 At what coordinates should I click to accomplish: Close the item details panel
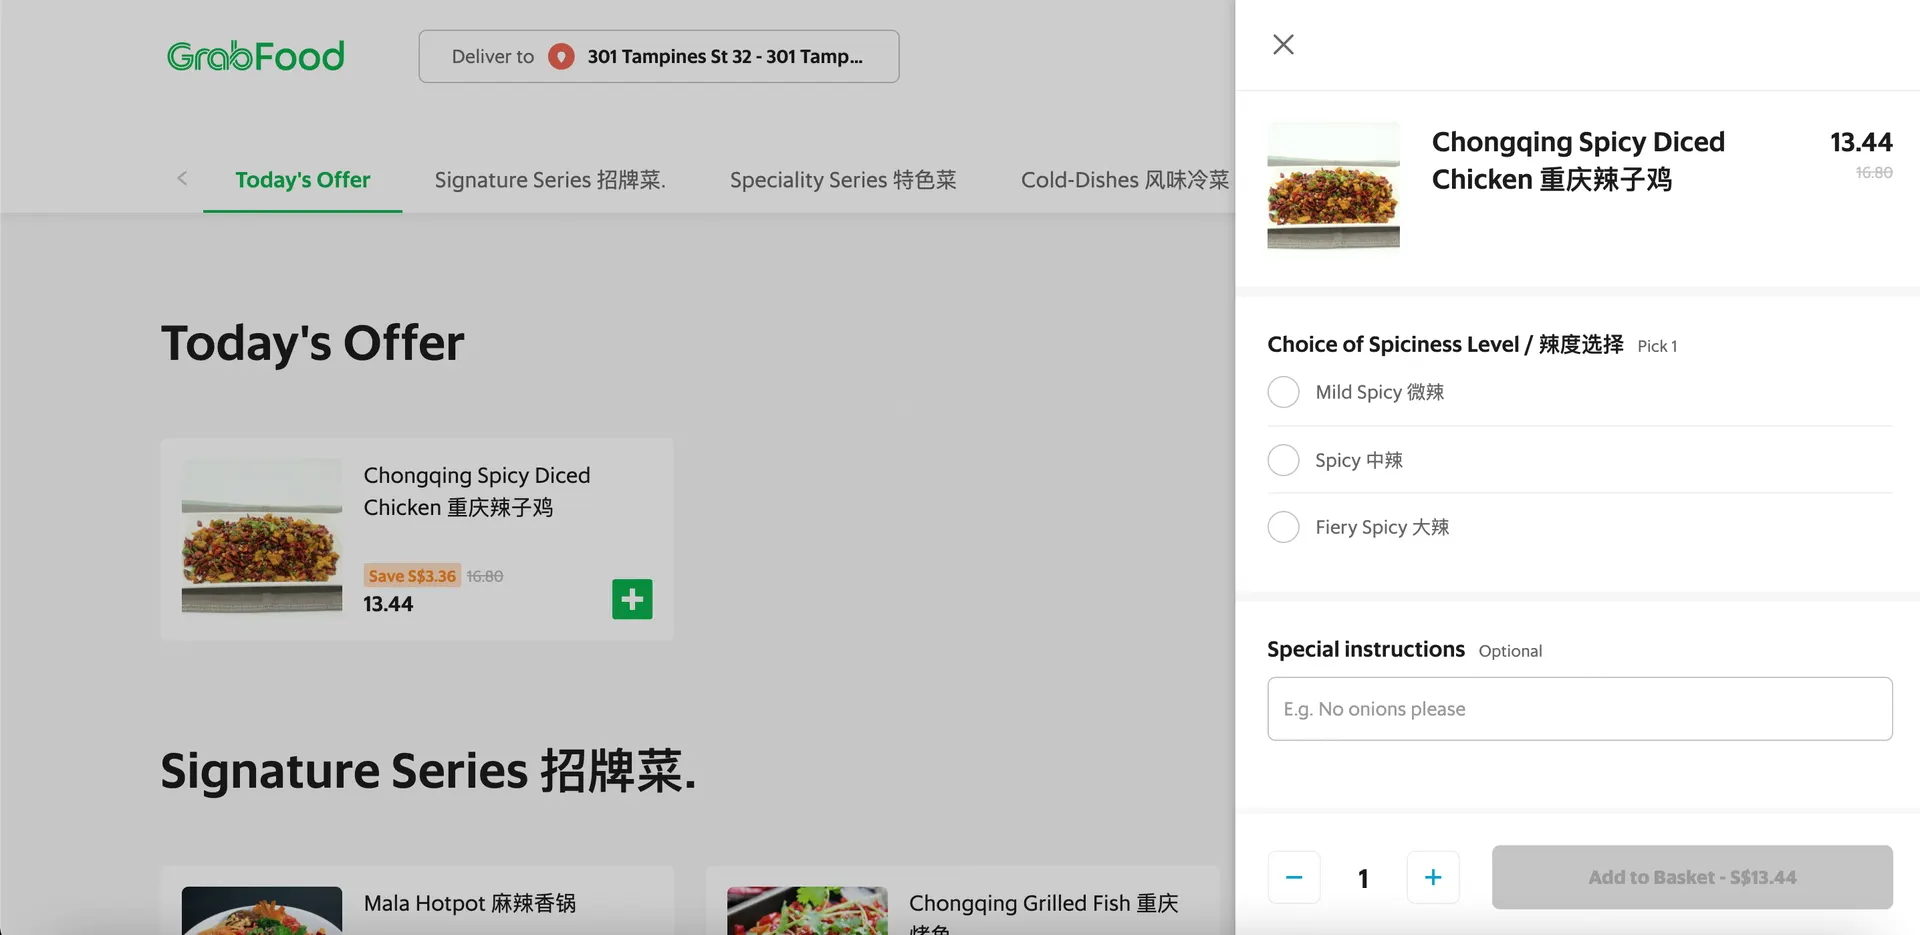(1283, 44)
